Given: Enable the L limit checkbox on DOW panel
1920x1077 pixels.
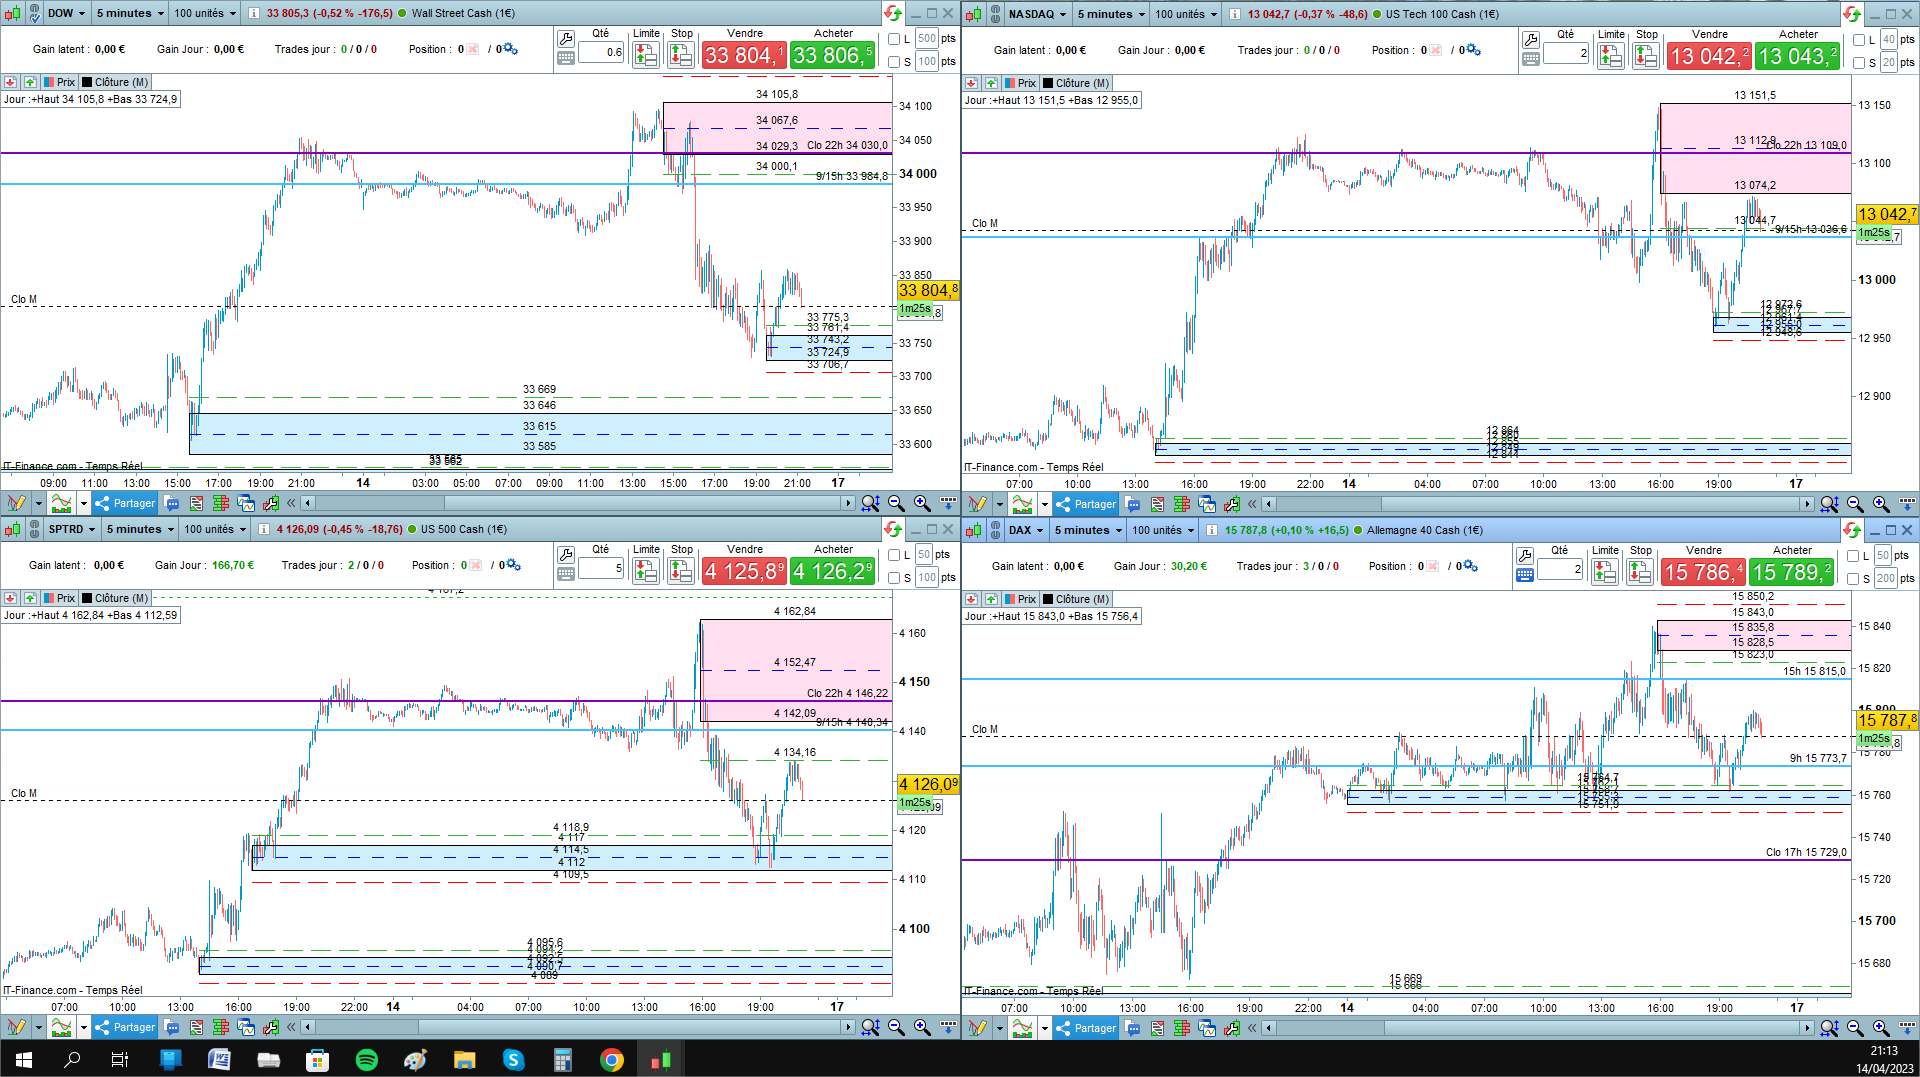Looking at the screenshot, I should click(895, 39).
